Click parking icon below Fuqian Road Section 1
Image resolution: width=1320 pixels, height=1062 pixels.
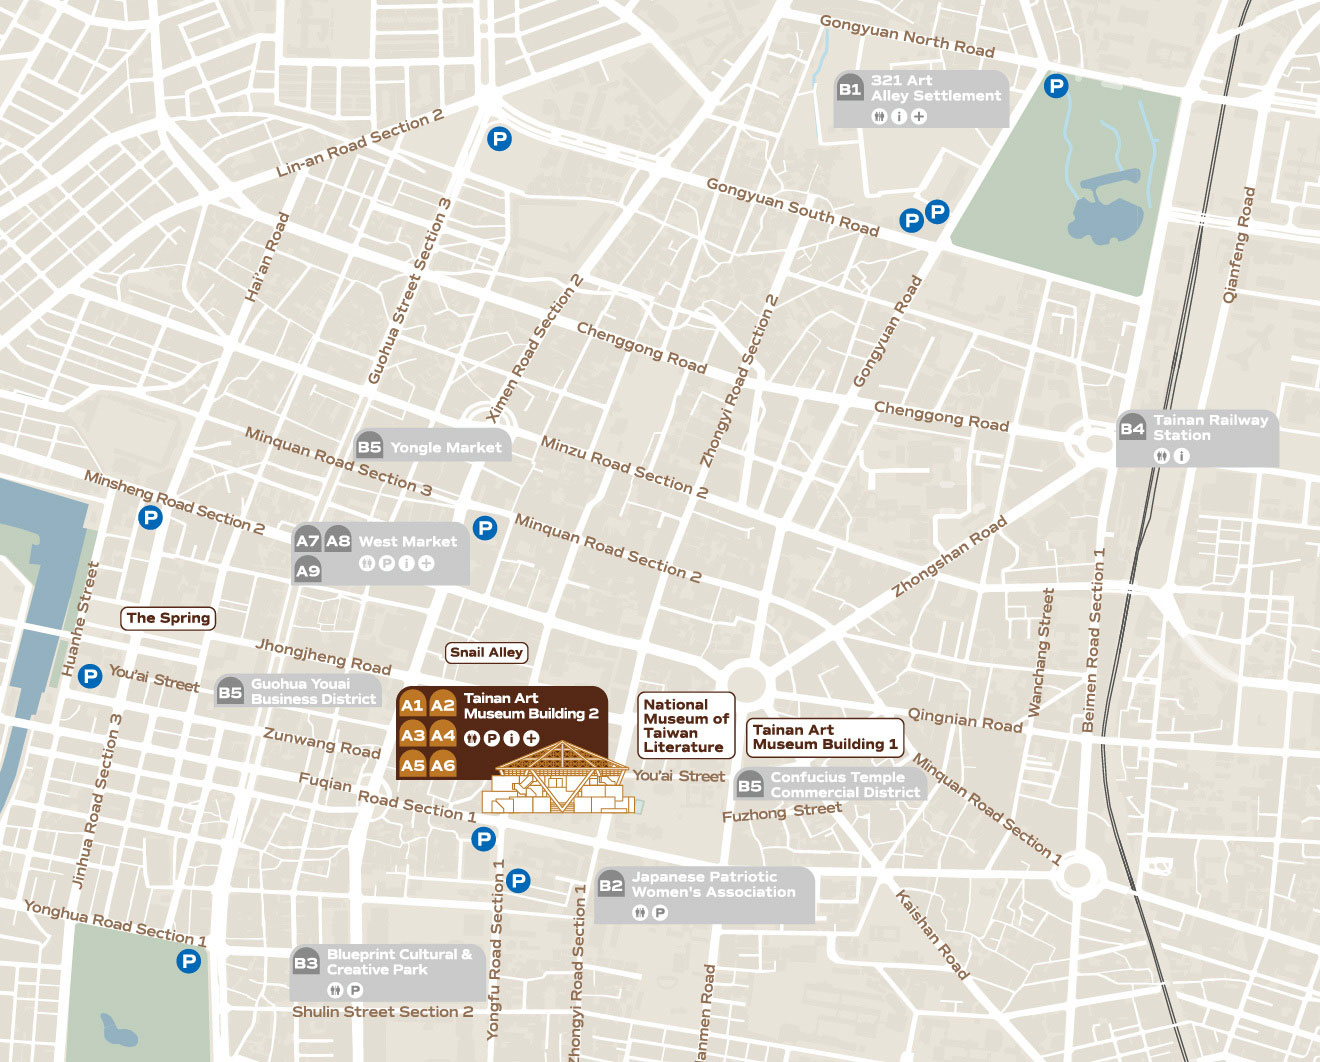point(484,839)
